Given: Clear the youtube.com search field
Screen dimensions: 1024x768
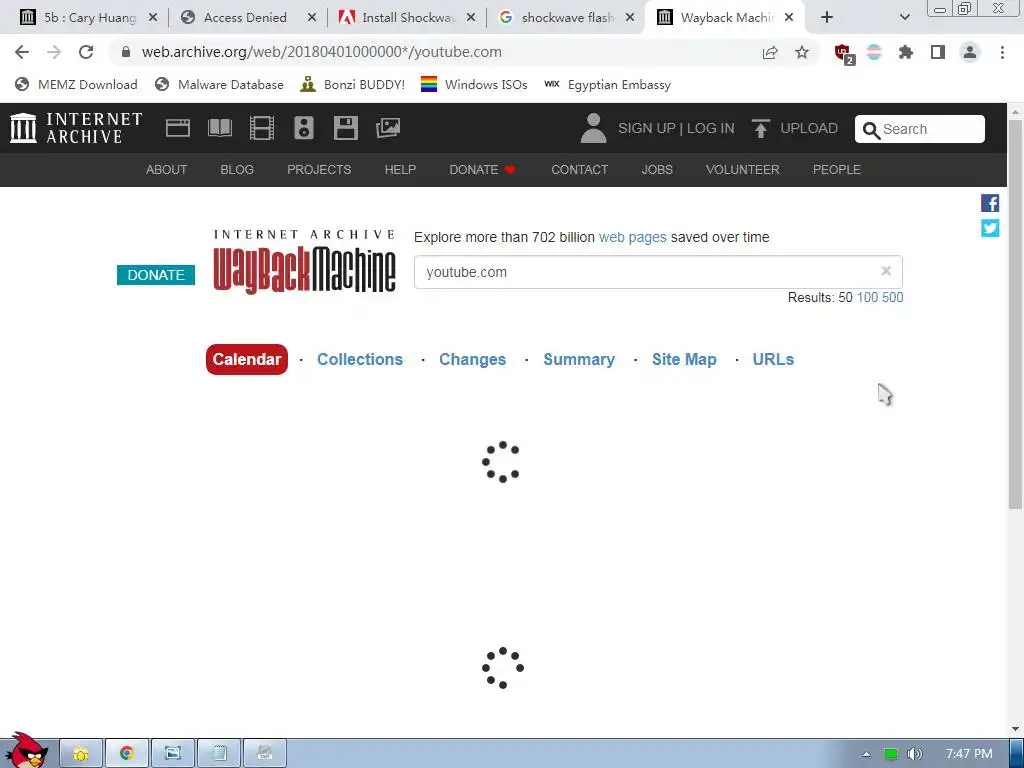Looking at the screenshot, I should (886, 271).
